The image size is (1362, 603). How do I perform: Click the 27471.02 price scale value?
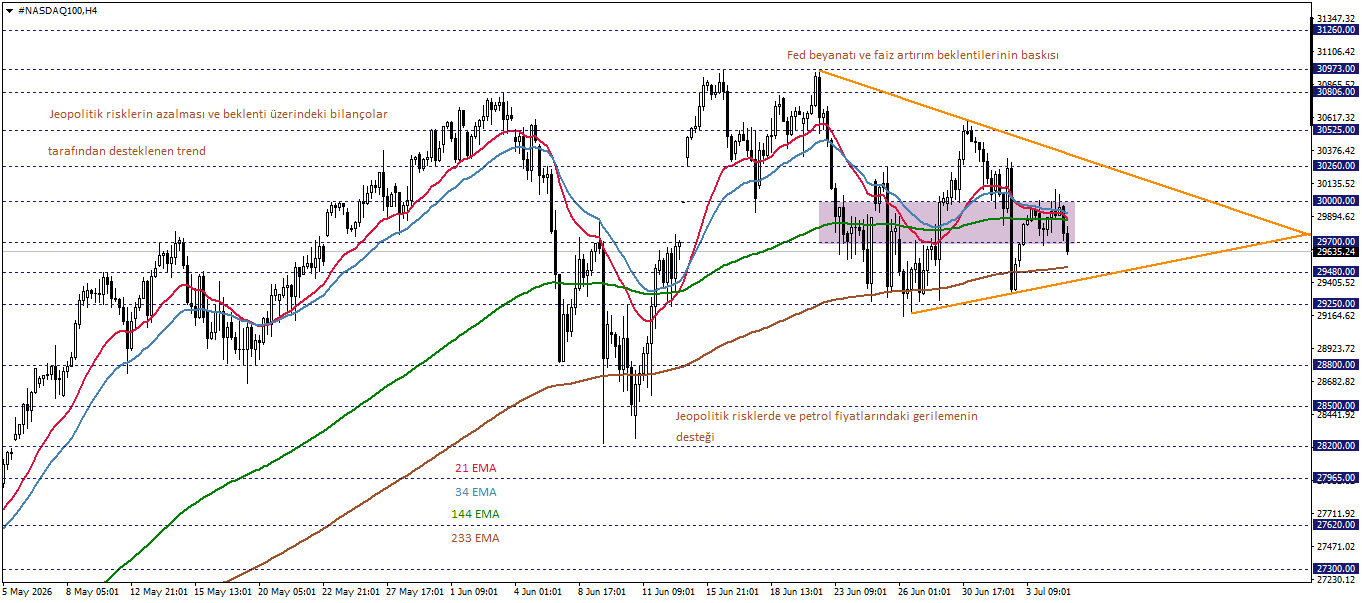click(1336, 546)
